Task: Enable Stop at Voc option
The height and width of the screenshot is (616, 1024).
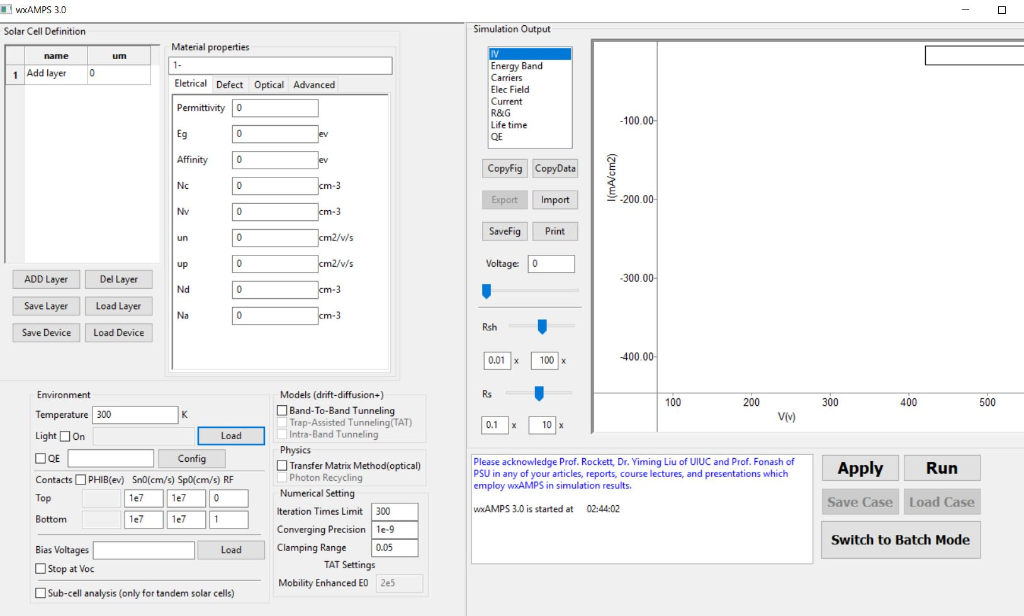Action: point(41,568)
